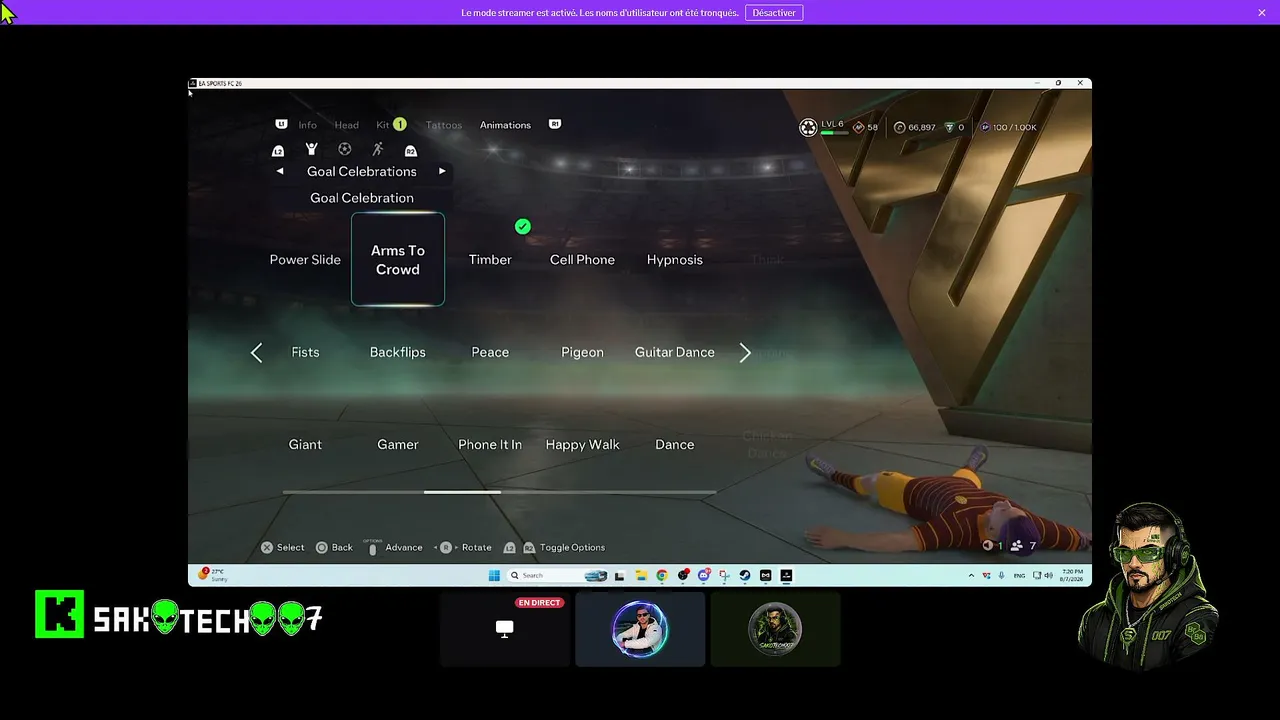Image resolution: width=1280 pixels, height=720 pixels.
Task: Select the running figure animation category icon
Action: pyautogui.click(x=377, y=150)
